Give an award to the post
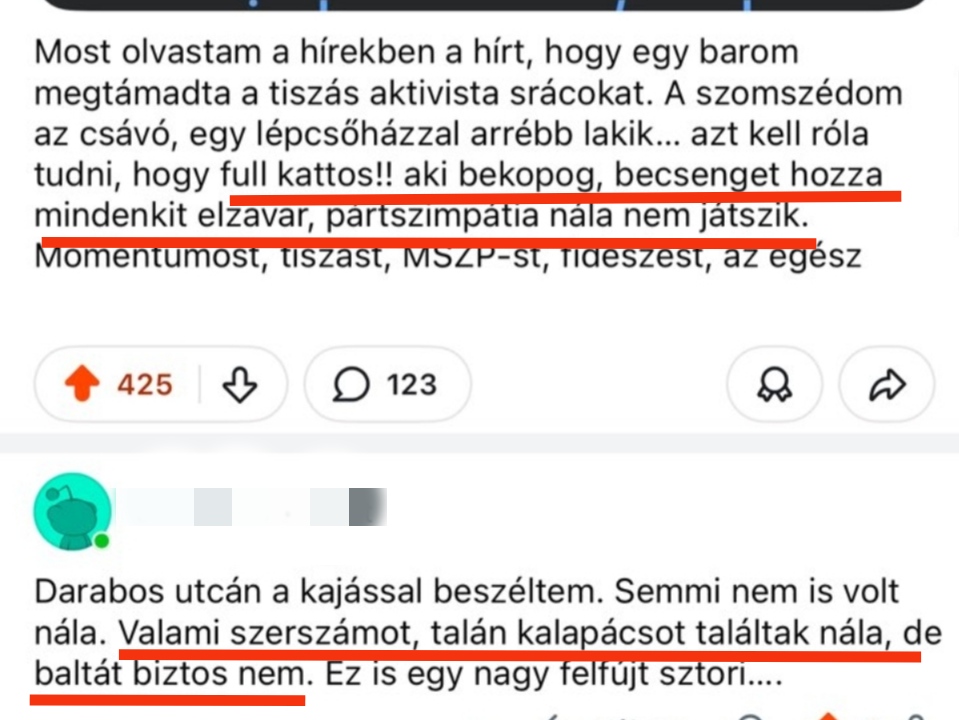The height and width of the screenshot is (720, 959). pyautogui.click(x=774, y=385)
